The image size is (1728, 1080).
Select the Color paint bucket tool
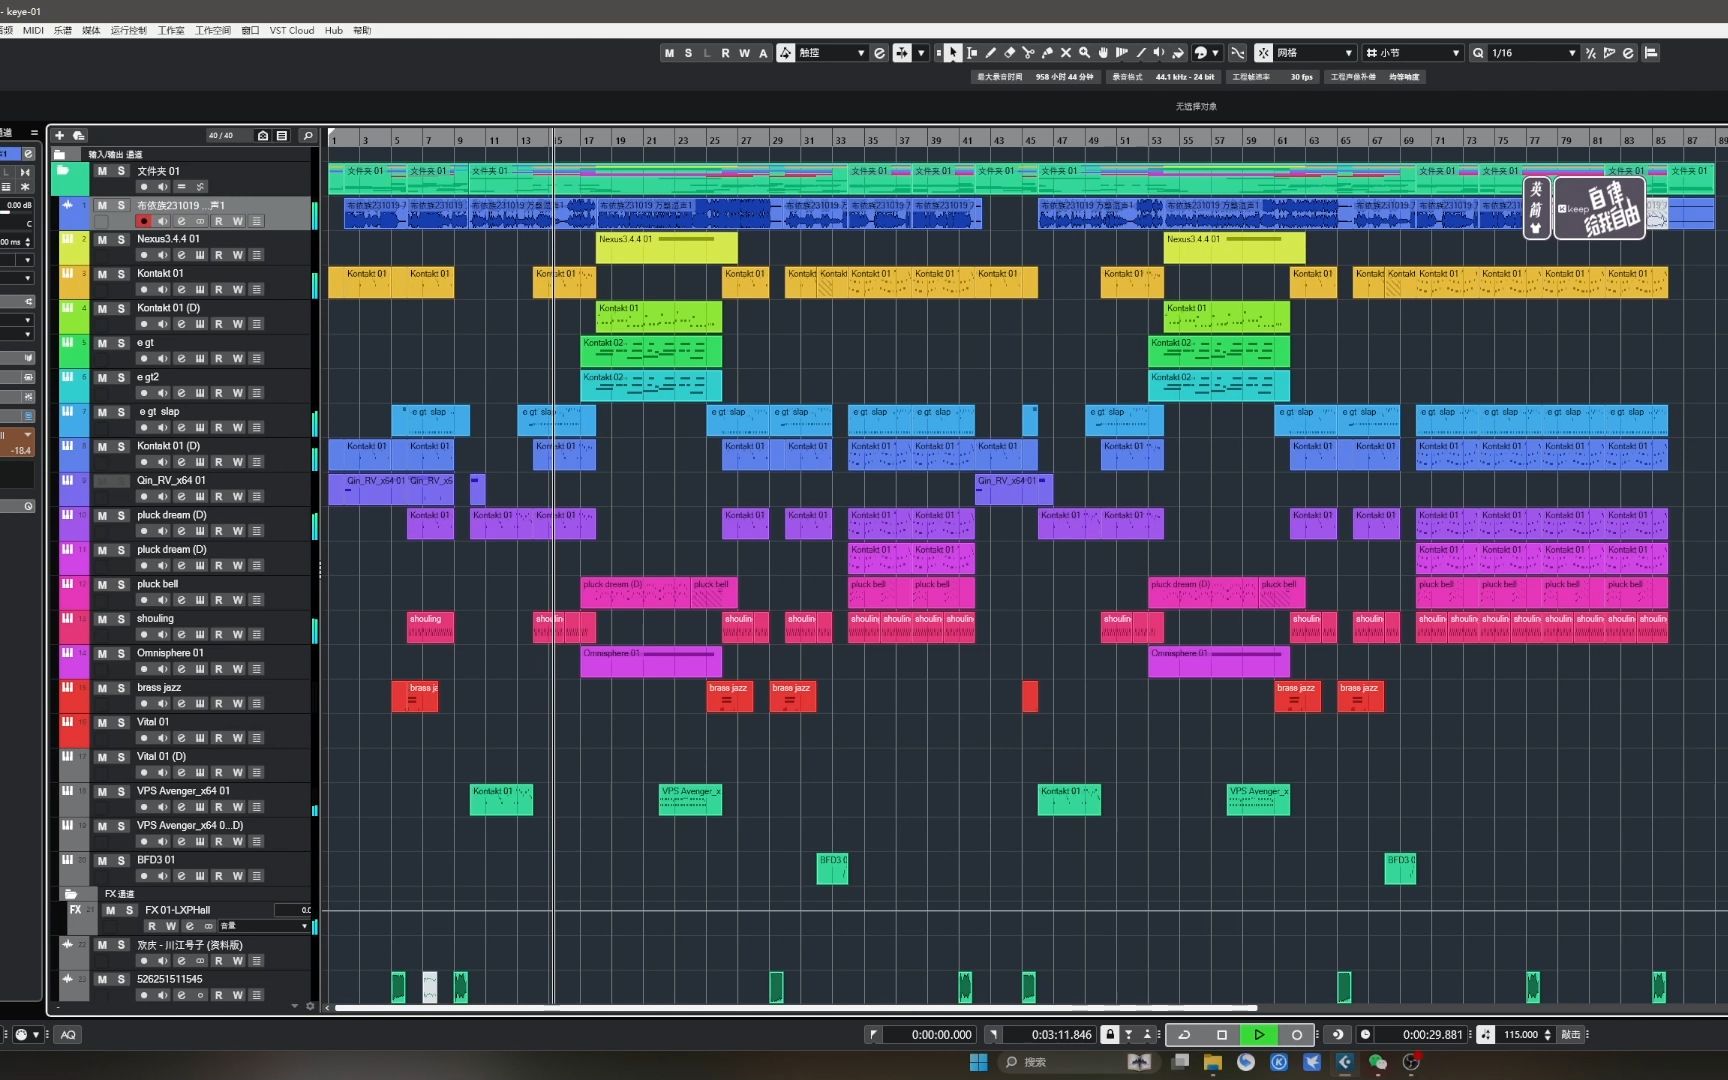pos(1178,53)
